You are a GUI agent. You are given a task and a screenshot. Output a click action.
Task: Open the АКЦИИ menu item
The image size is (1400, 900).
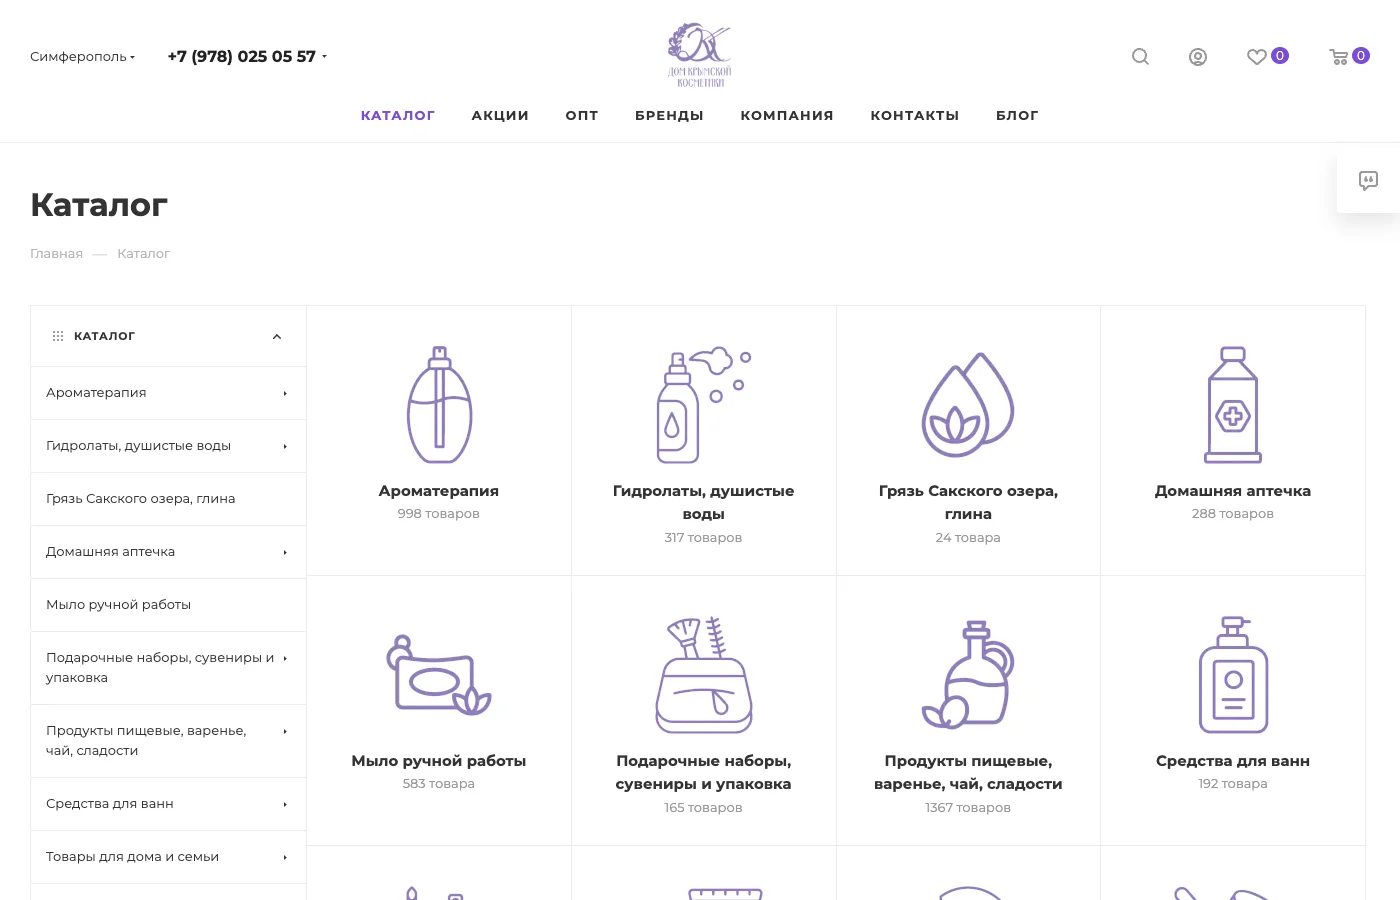[500, 116]
